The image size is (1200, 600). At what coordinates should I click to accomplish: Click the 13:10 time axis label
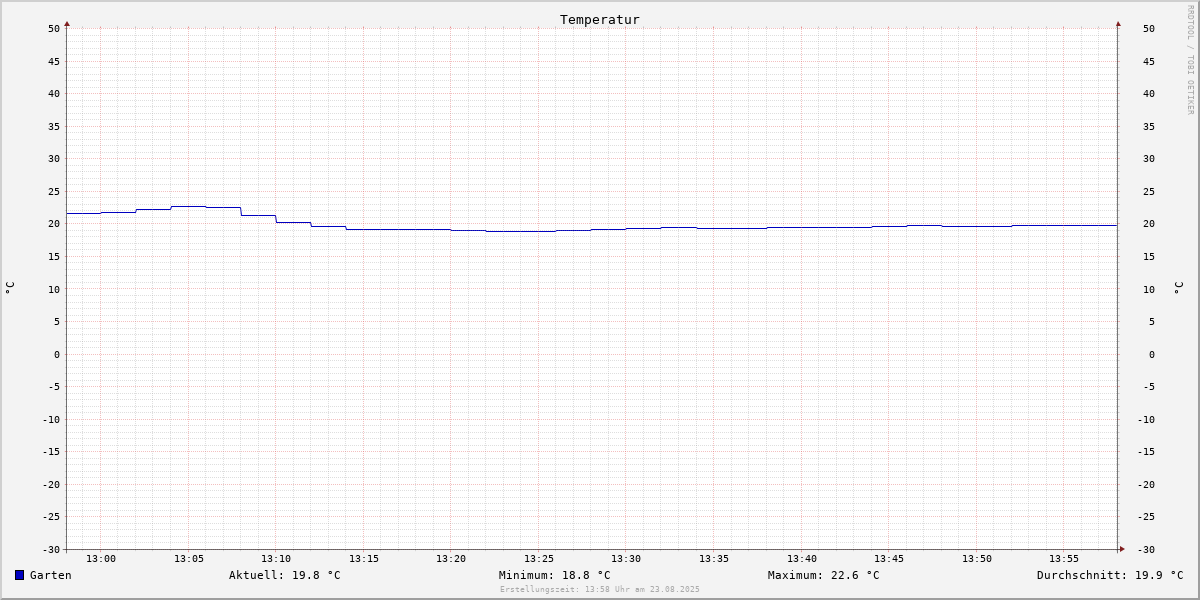276,559
